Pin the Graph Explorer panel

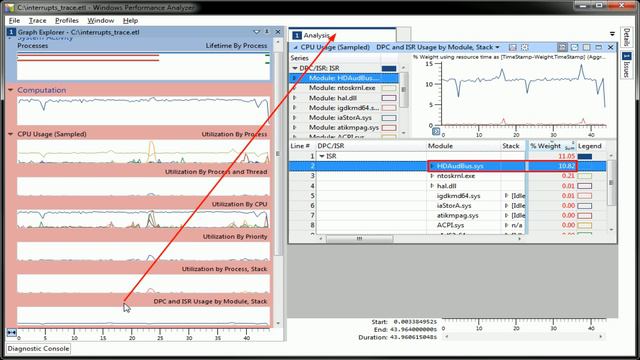(x=267, y=32)
